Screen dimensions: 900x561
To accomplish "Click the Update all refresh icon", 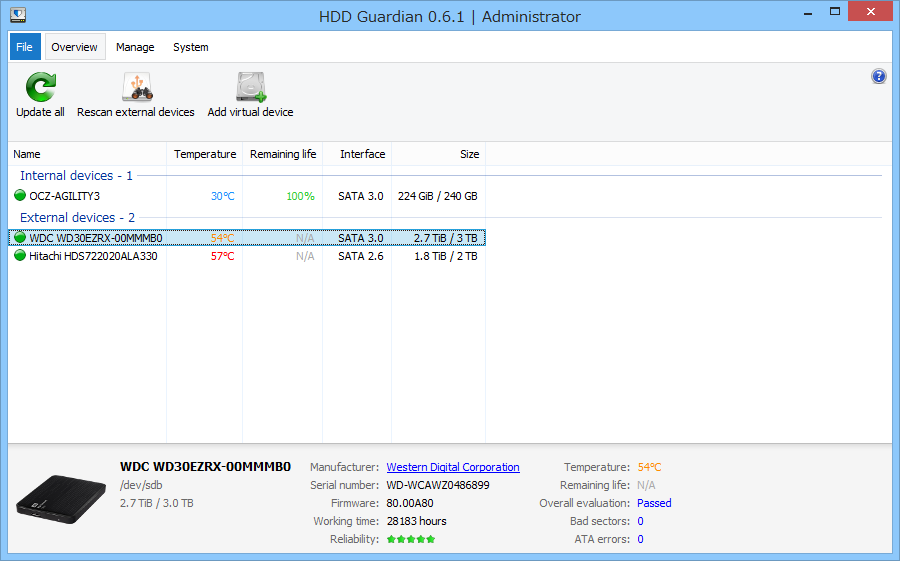I will (41, 87).
